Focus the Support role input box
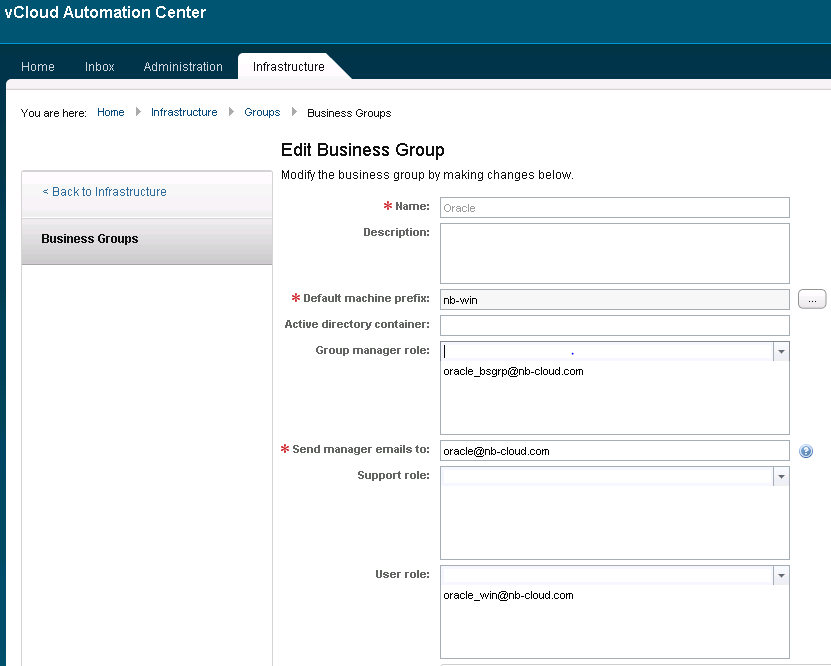The image size is (831, 666). pos(607,476)
